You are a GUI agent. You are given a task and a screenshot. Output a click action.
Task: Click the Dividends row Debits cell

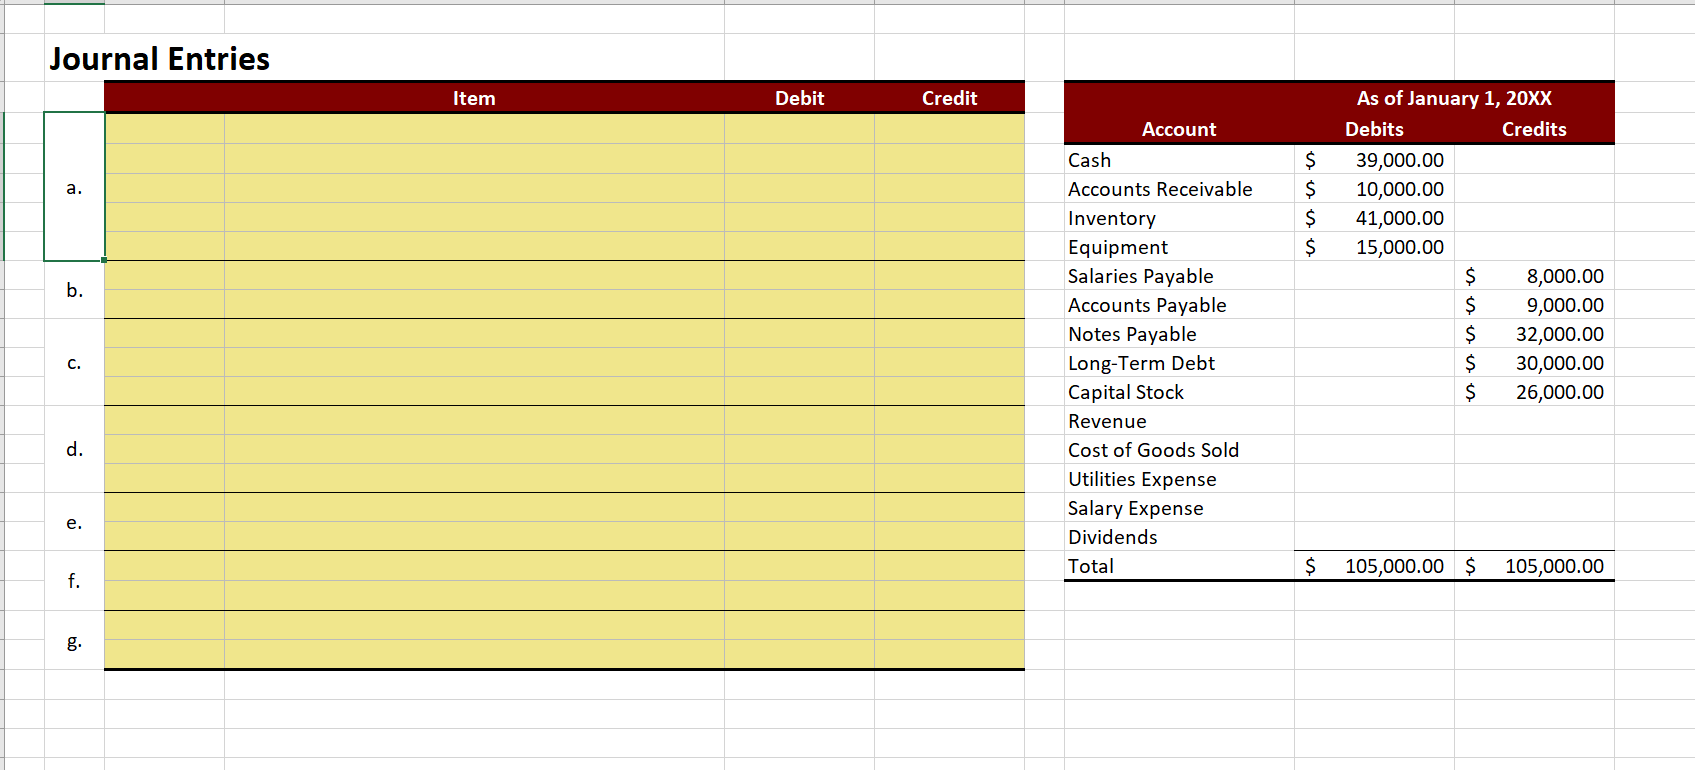click(1374, 537)
